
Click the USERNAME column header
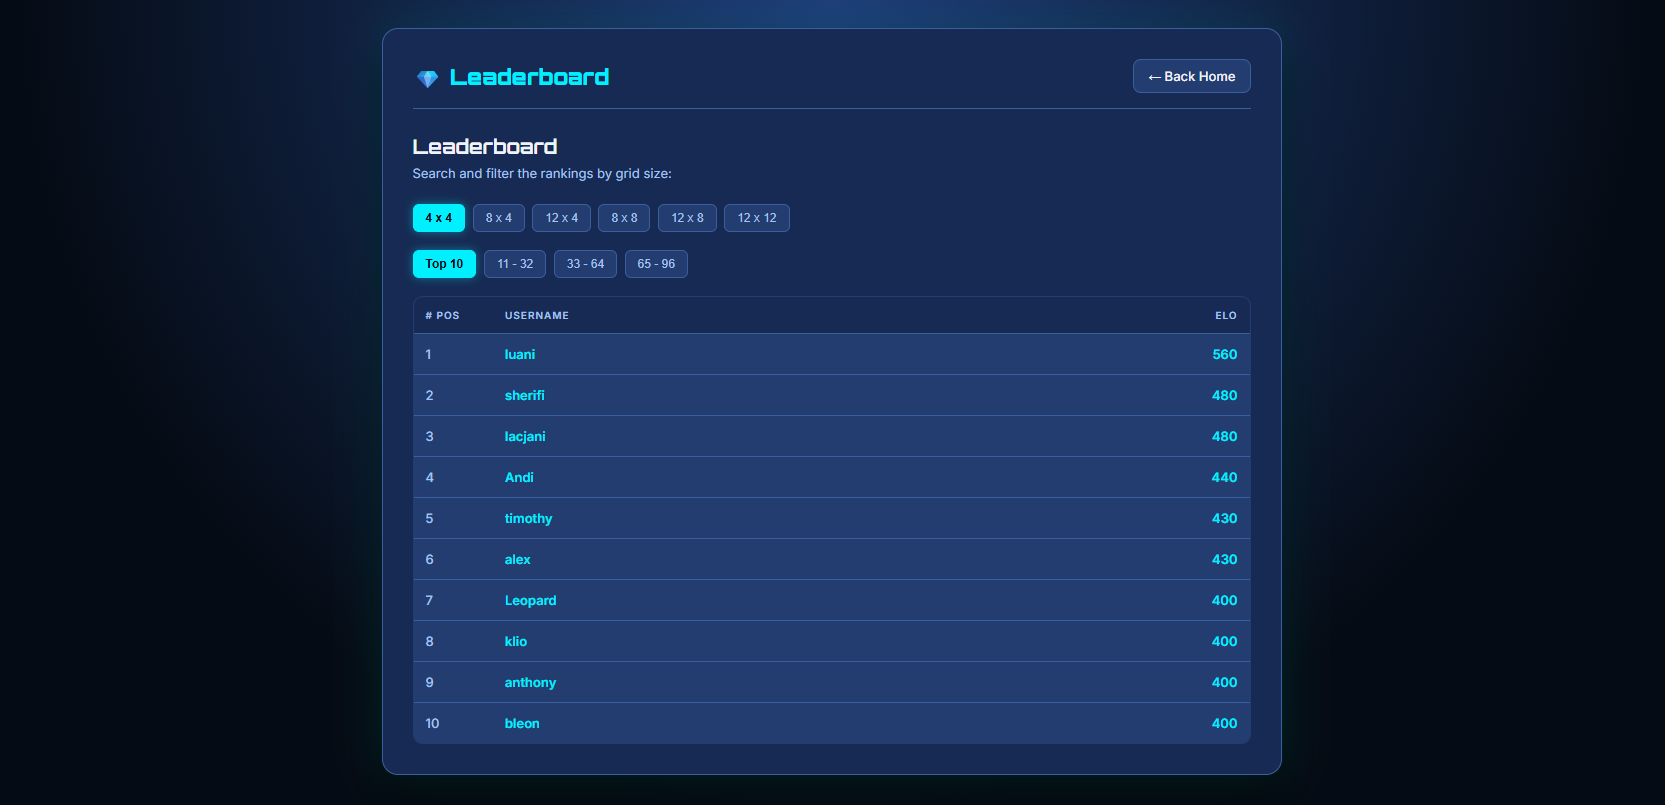click(537, 315)
